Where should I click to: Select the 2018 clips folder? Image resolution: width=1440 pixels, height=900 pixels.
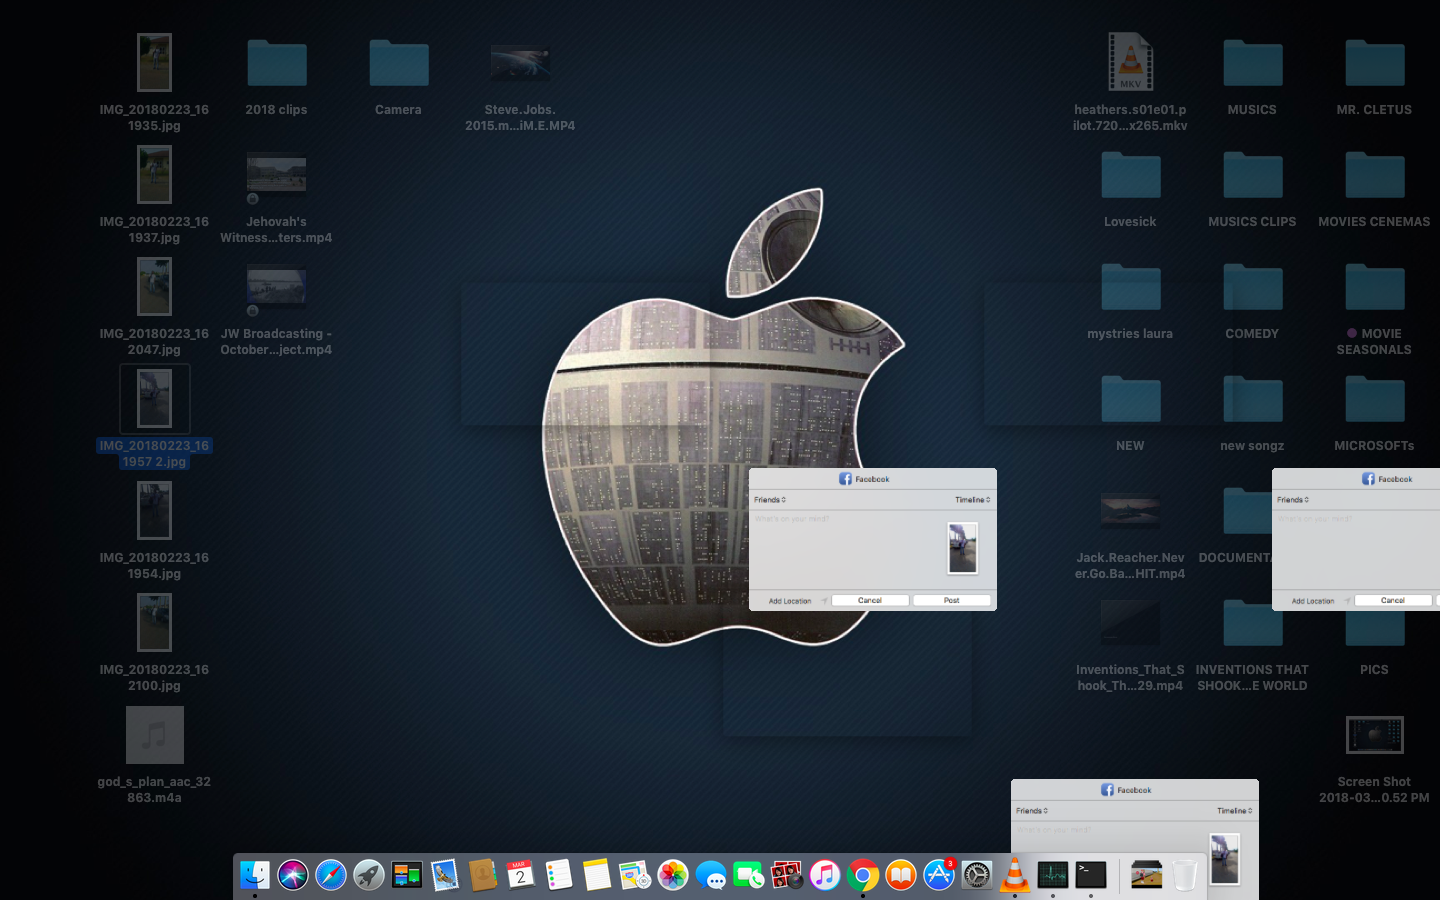tap(277, 63)
